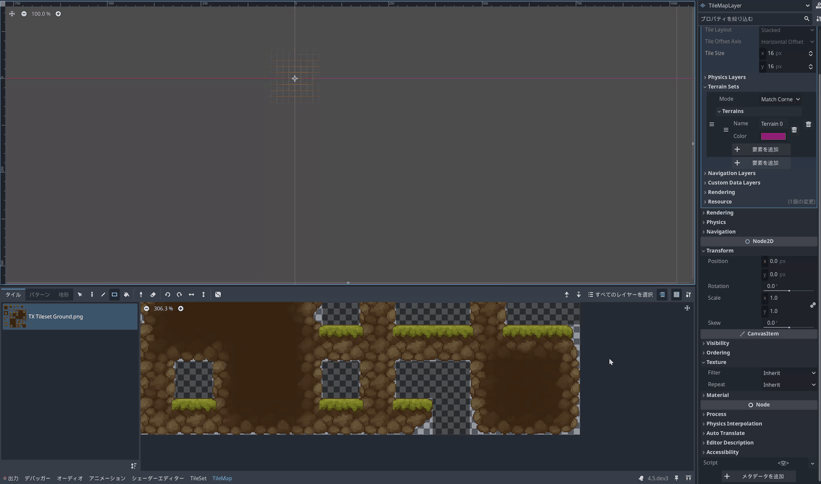Open the すべてのレイヤーを選択 layer list
Screen dimensions: 821x484
coord(620,294)
